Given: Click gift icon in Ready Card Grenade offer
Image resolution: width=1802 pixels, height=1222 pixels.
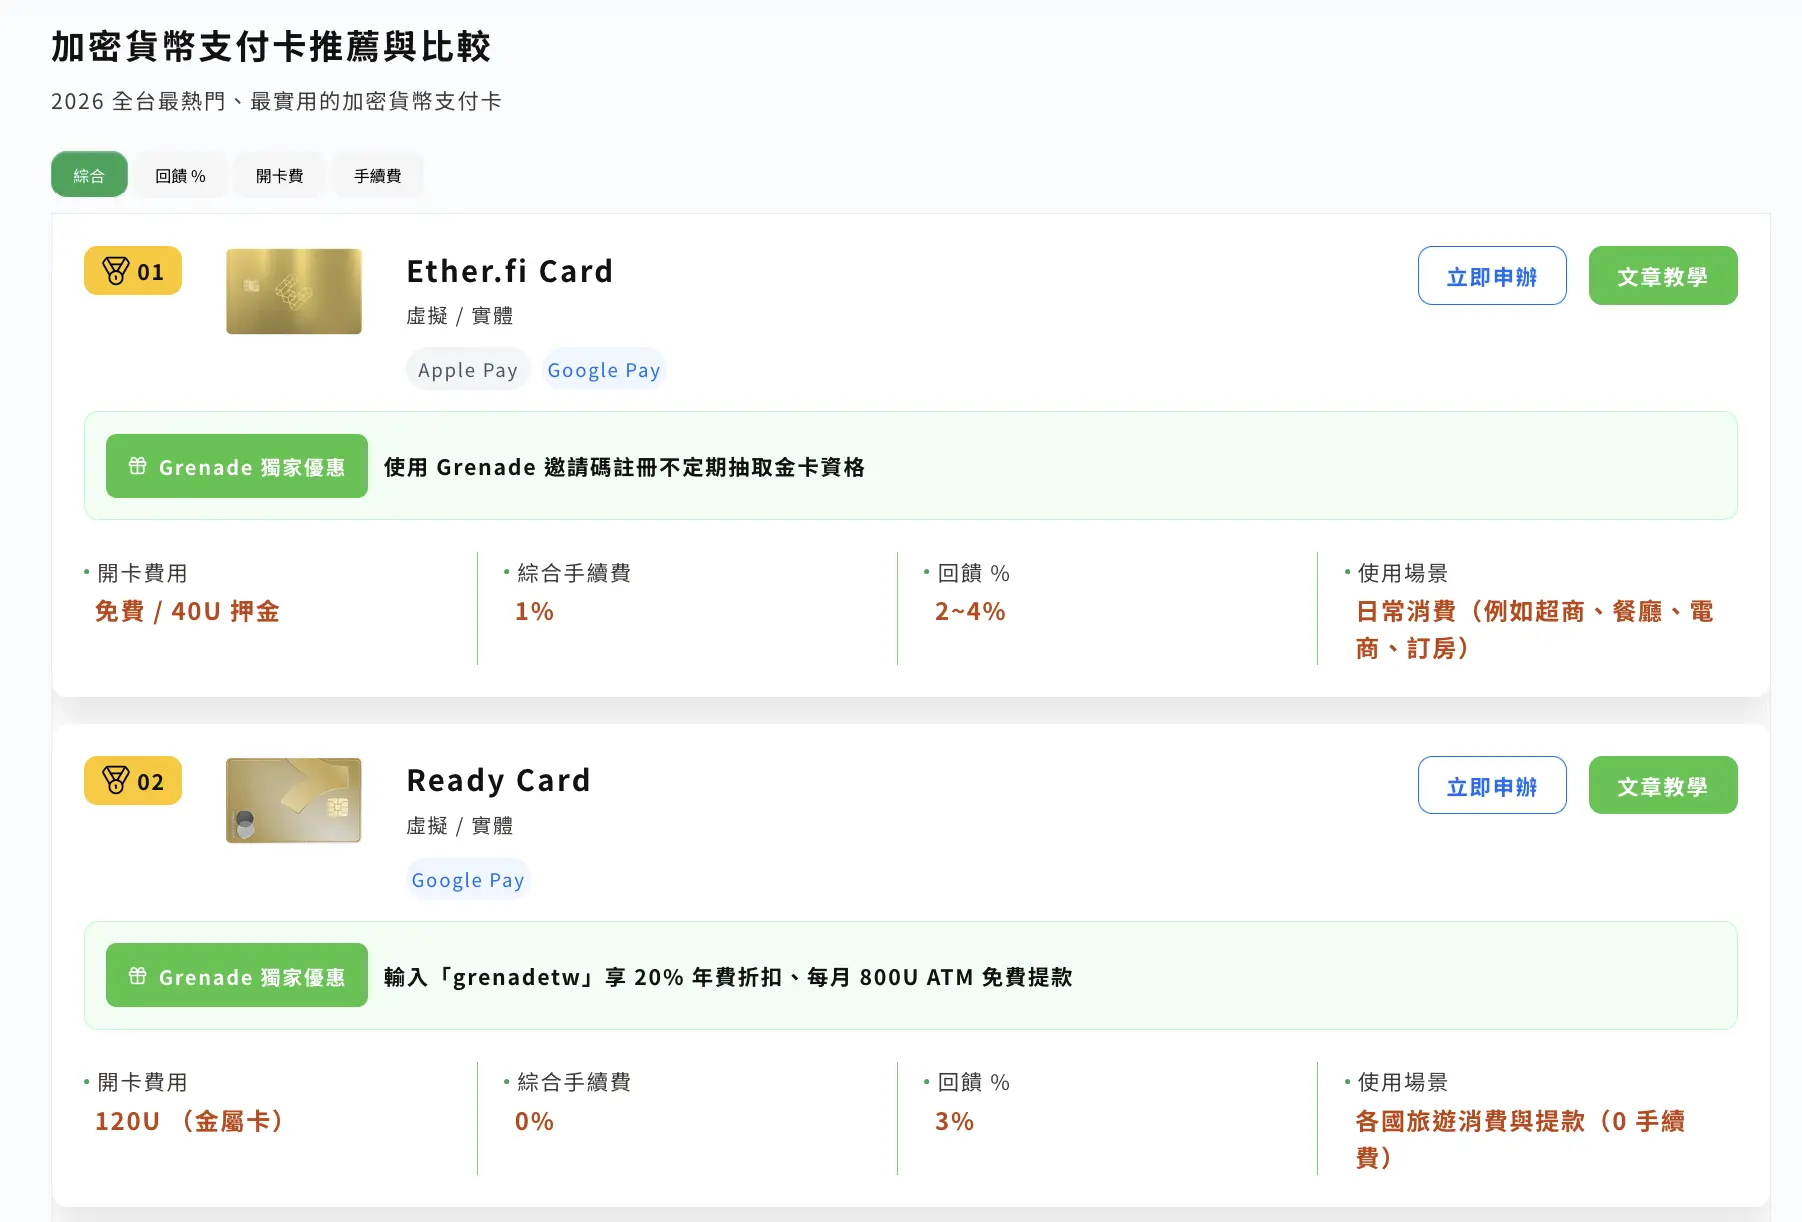Looking at the screenshot, I should [x=138, y=976].
